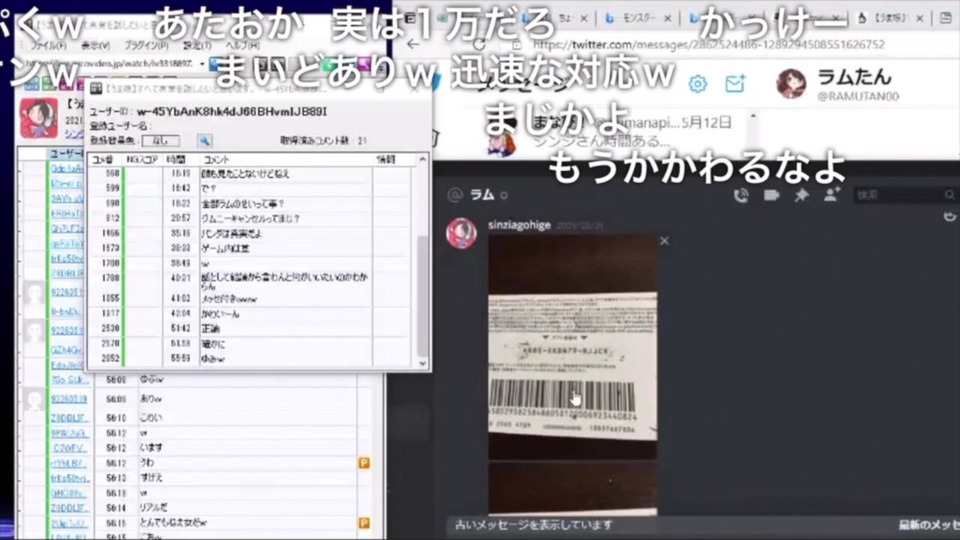Open the プラグイン(P) menu
This screenshot has width=960, height=540.
click(146, 45)
